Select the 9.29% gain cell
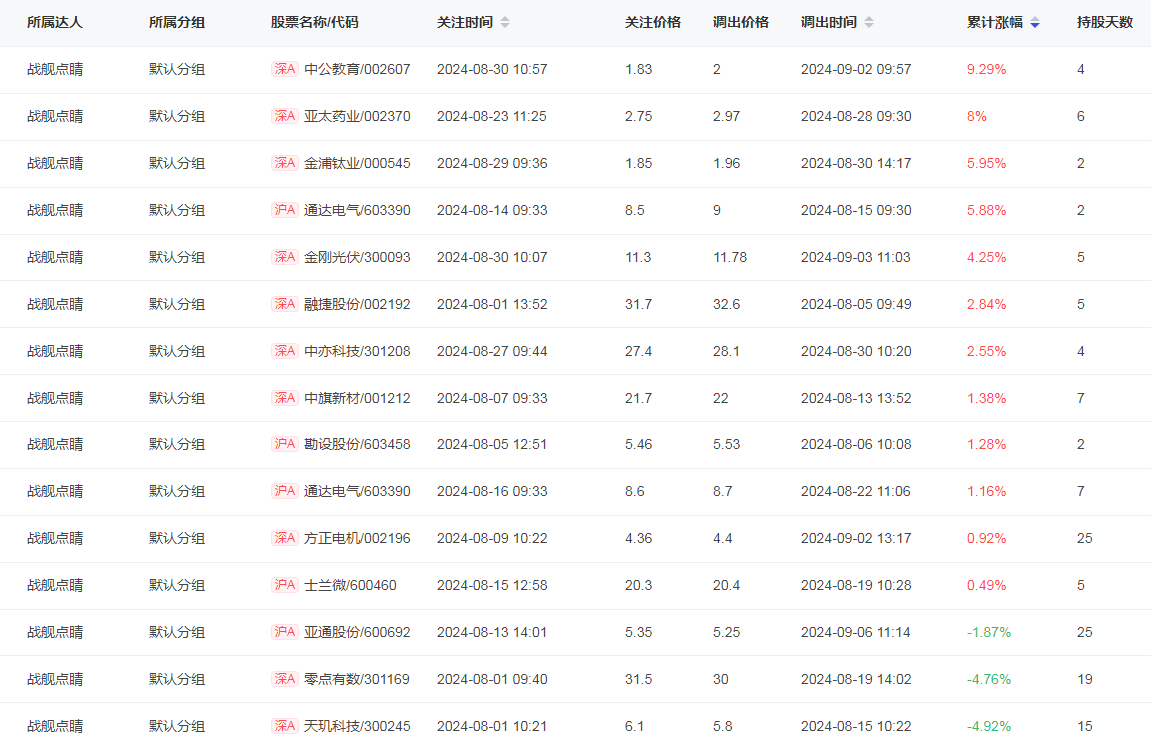Viewport: 1151px width, 748px height. (987, 69)
